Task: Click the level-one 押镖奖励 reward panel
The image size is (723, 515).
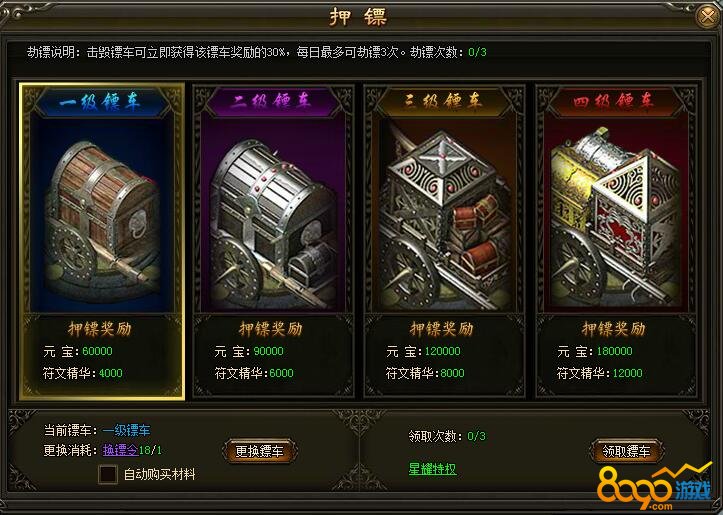Action: (102, 355)
